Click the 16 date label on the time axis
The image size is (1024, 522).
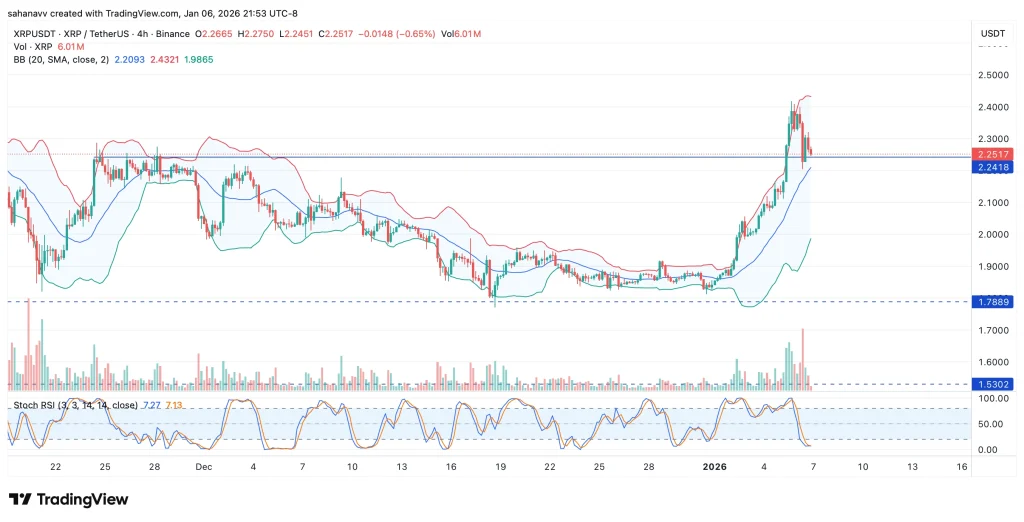click(x=961, y=467)
